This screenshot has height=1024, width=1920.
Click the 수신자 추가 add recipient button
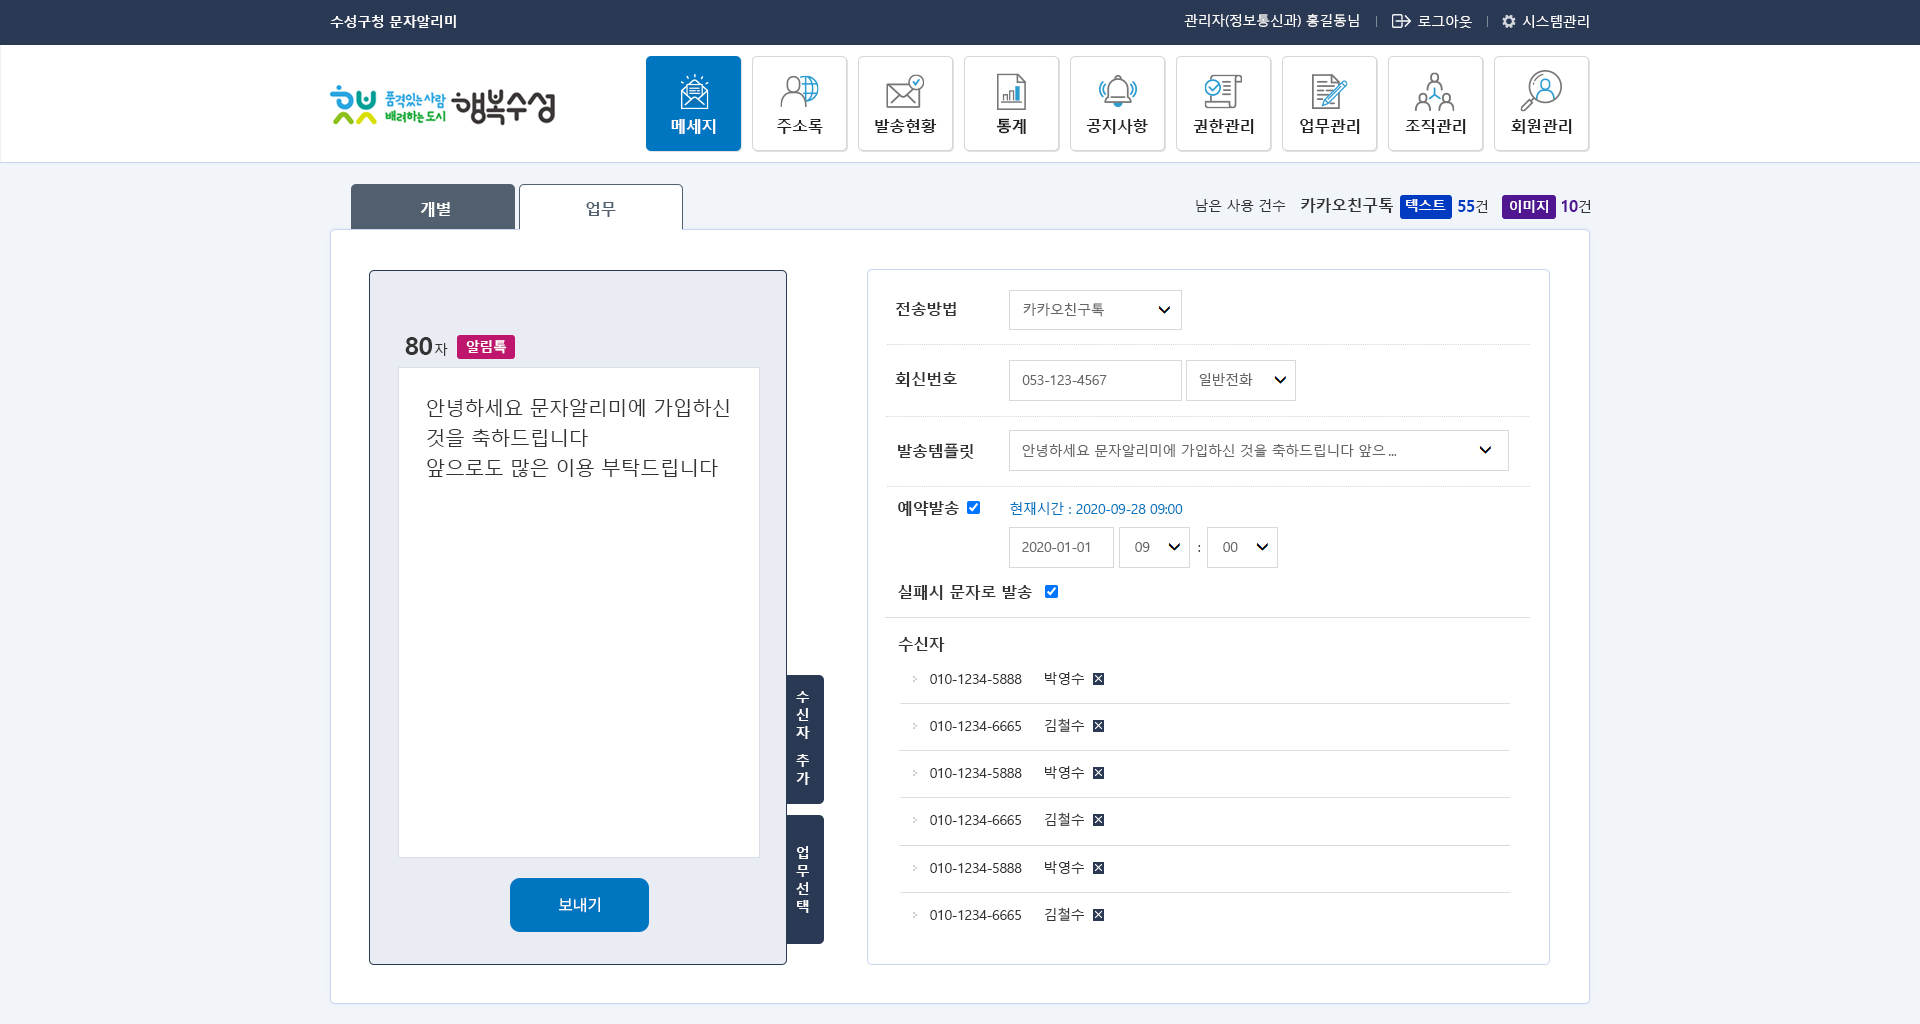(803, 739)
